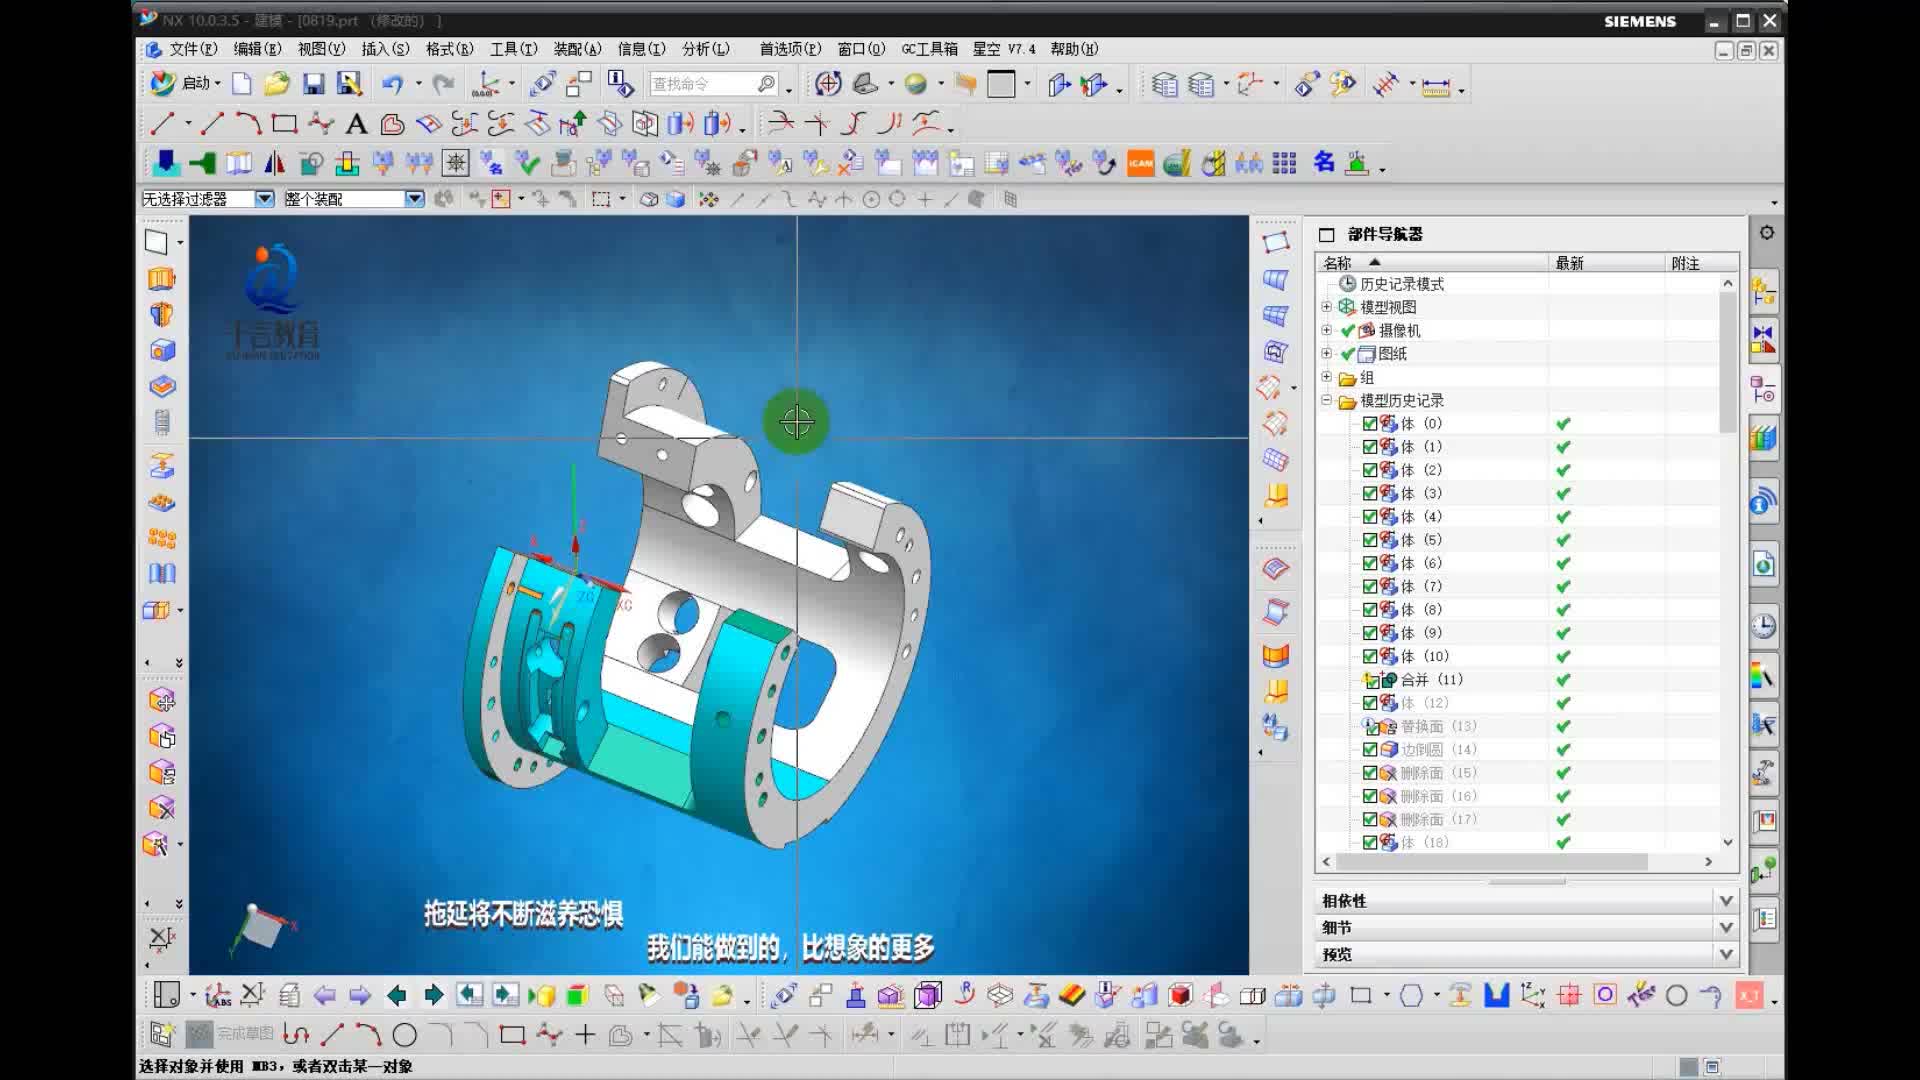
Task: Uncheck feature 体 (6) checkbox
Action: [x=1370, y=563]
